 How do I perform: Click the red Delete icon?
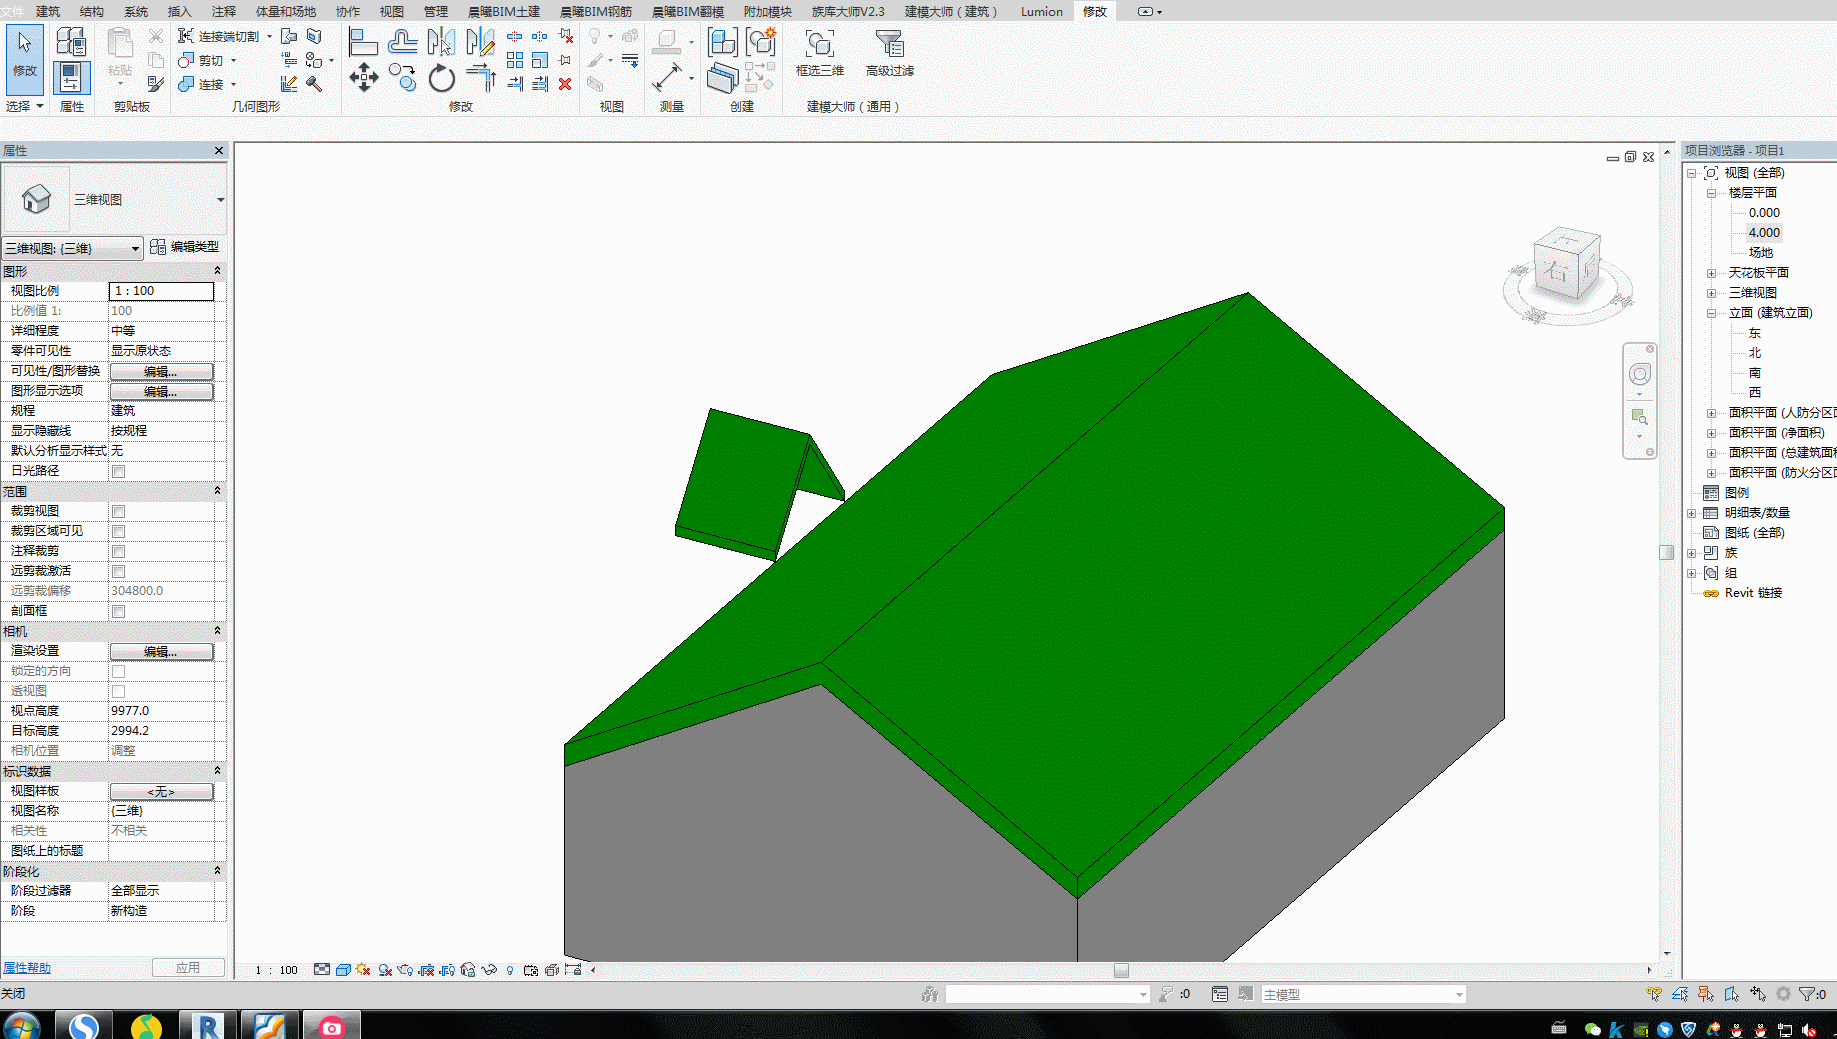565,84
